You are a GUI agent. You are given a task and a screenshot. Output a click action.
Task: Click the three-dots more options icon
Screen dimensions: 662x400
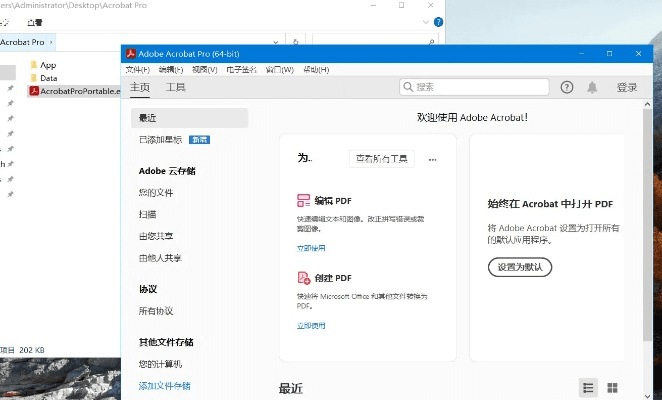[x=433, y=159]
